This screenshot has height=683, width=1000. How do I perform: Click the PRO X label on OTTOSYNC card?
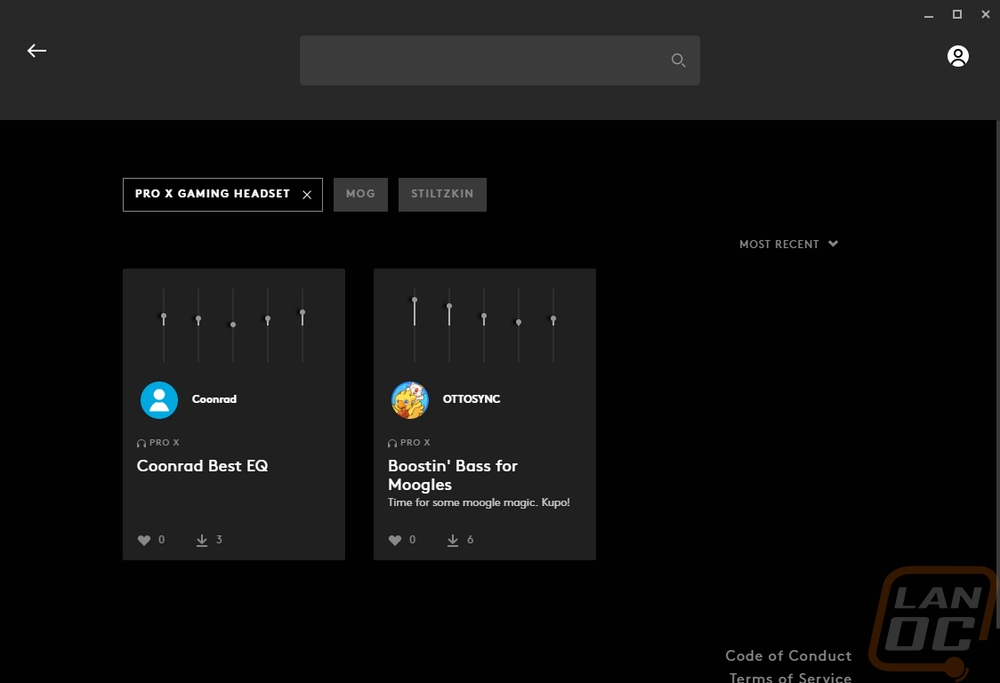(x=415, y=443)
